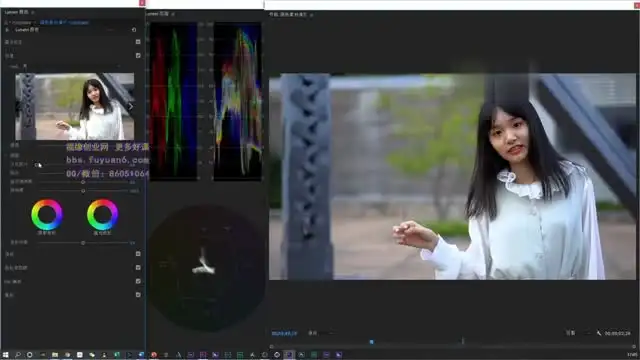
Task: Expand the 晕影 Vignette section
Action: click(9, 295)
